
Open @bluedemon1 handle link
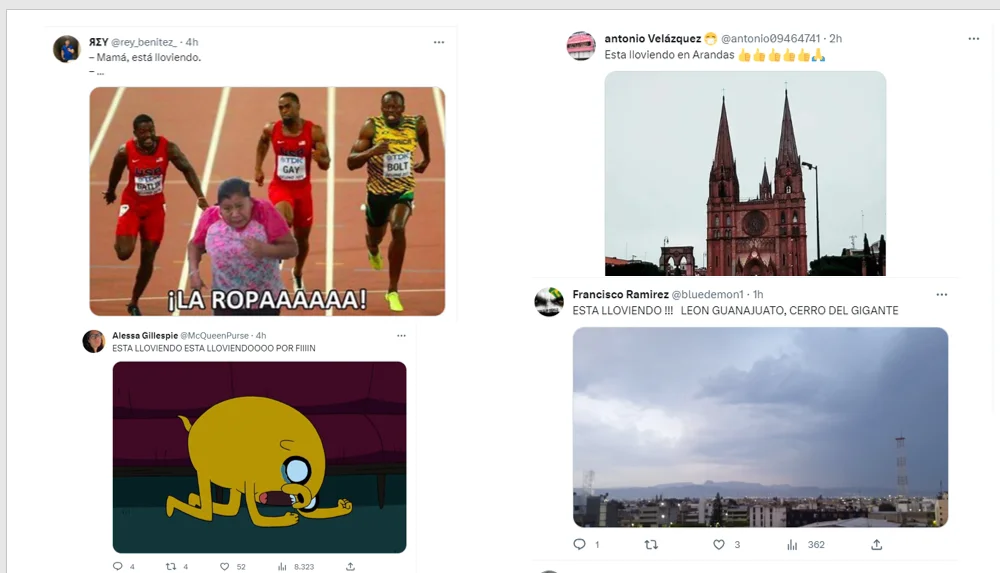(x=707, y=295)
